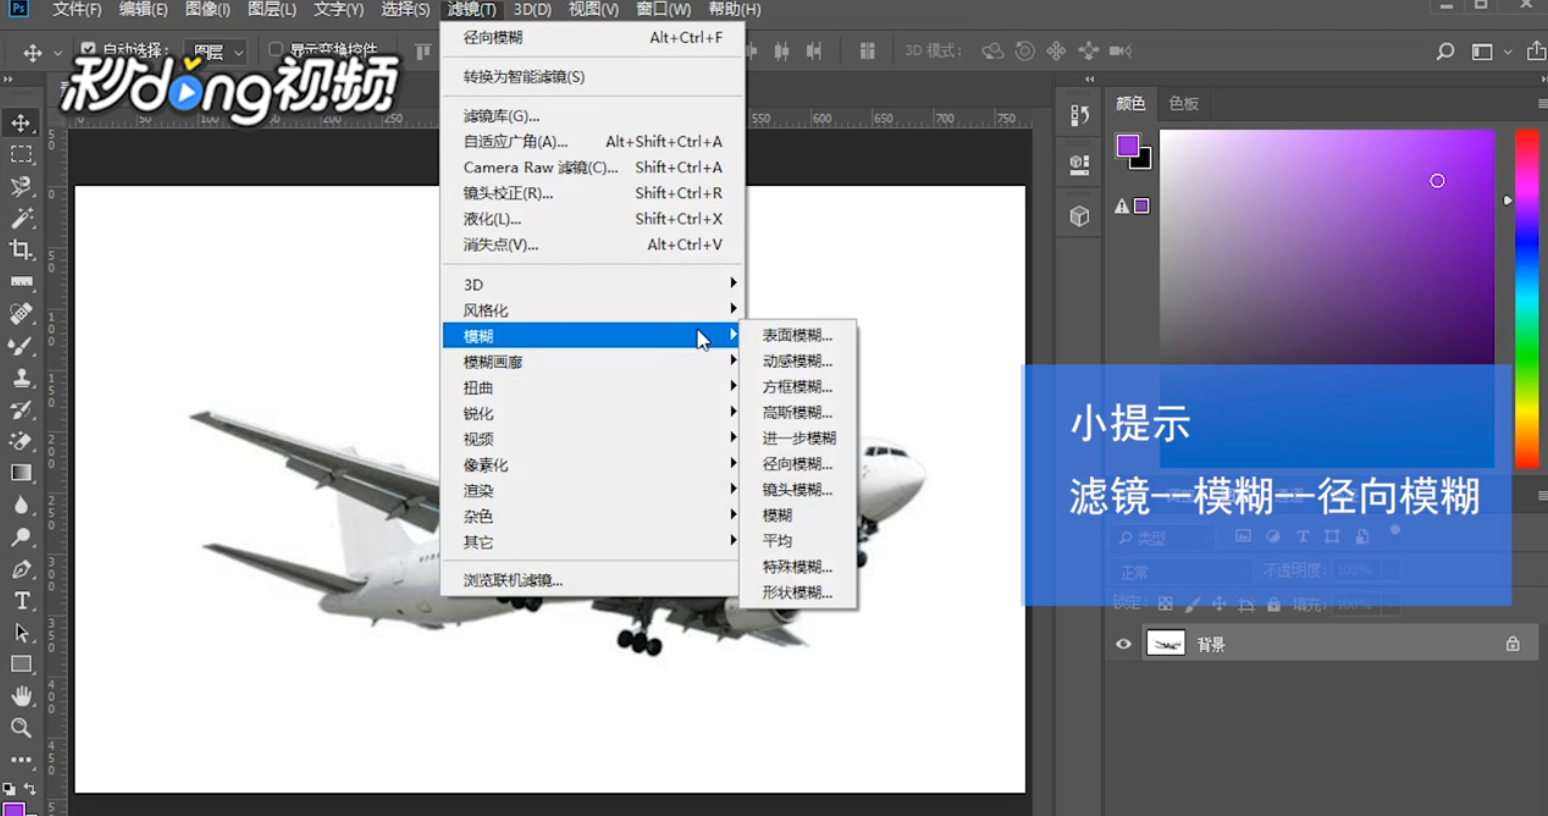The height and width of the screenshot is (816, 1548).
Task: Click the rainbow hue slider bar
Action: point(1526,298)
